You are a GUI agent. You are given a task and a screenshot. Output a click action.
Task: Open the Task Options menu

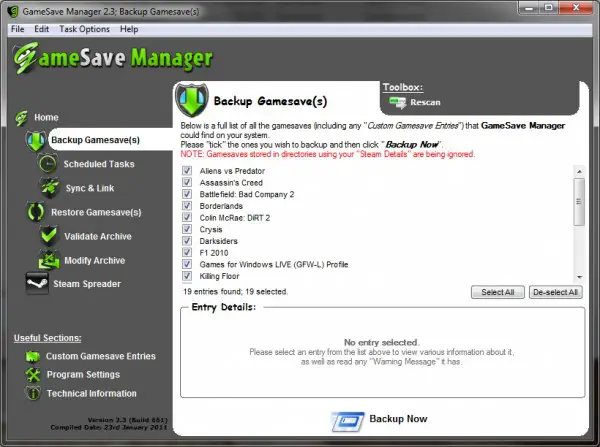click(x=84, y=29)
